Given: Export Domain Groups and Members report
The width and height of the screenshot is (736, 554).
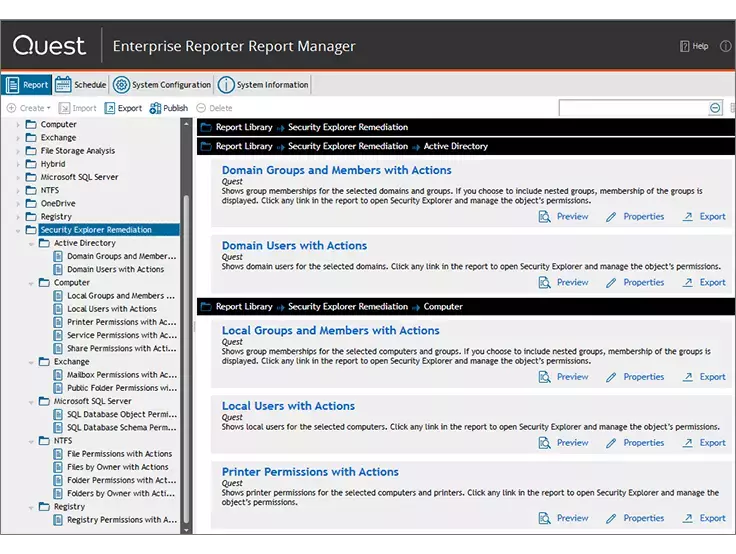Looking at the screenshot, I should point(704,216).
